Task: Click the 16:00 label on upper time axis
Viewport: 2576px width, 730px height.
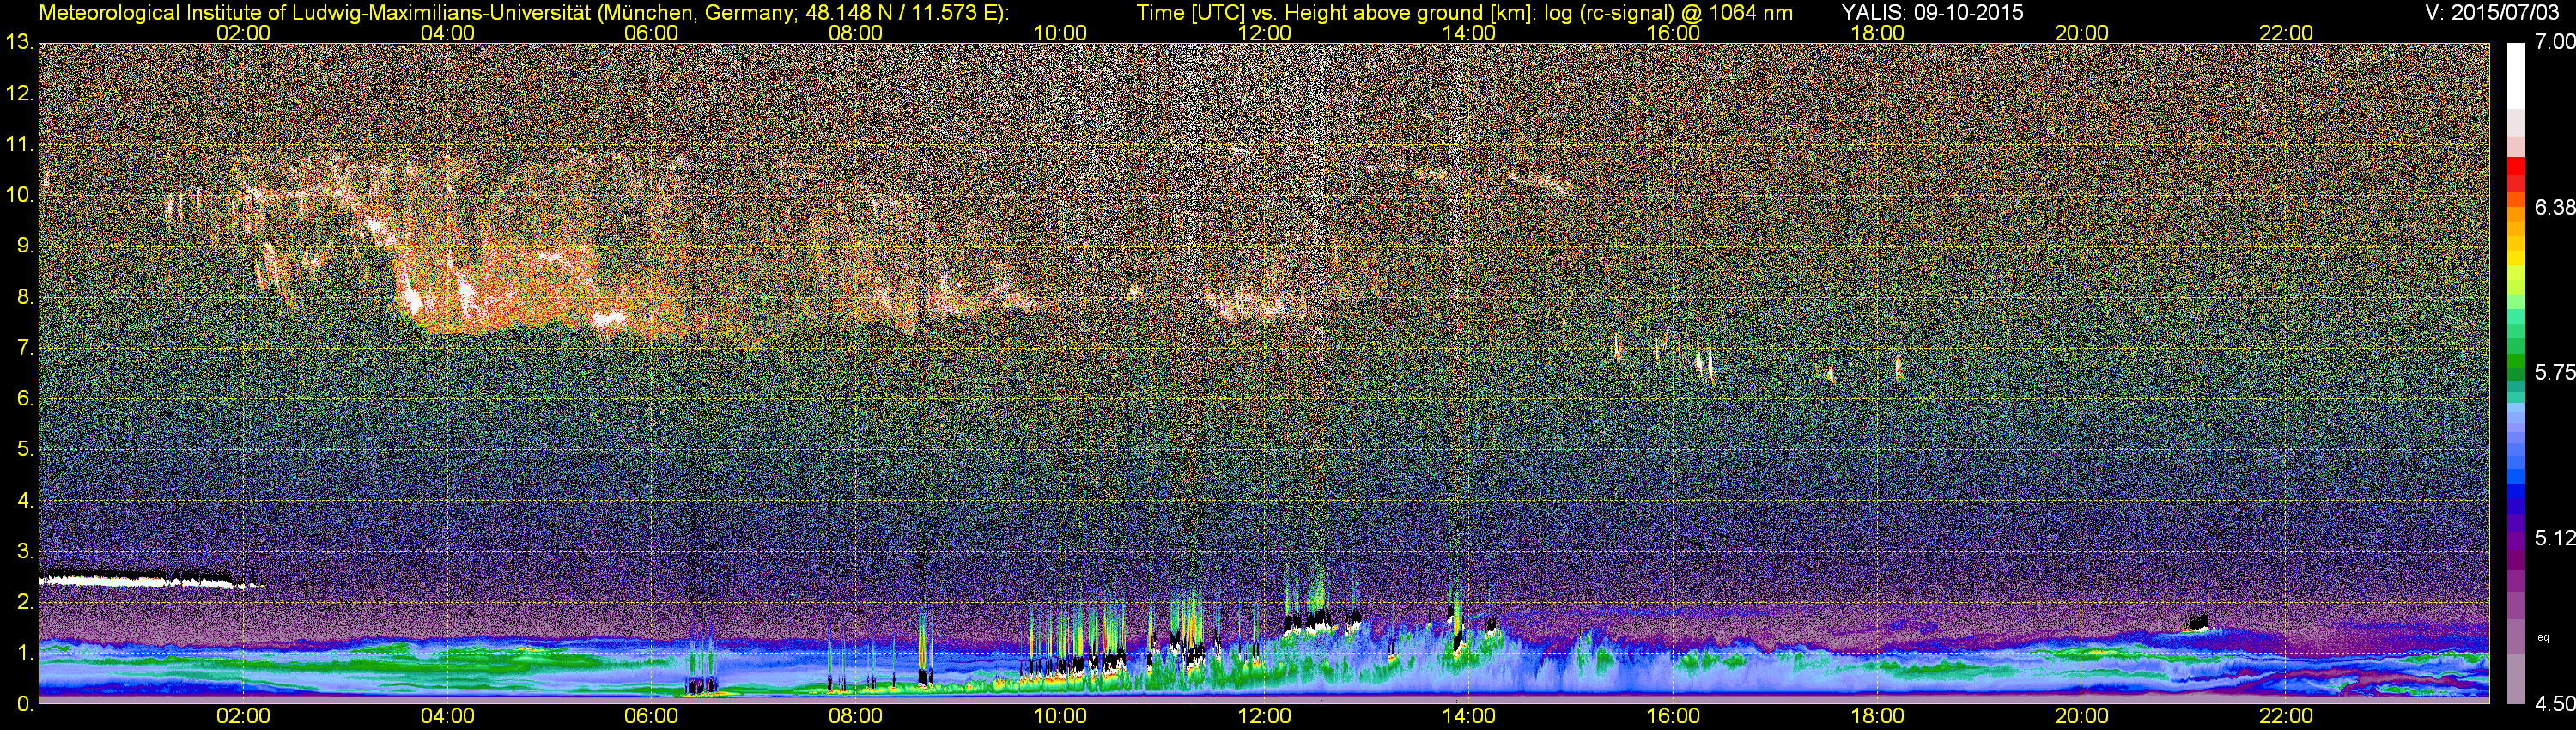Action: point(1673,33)
